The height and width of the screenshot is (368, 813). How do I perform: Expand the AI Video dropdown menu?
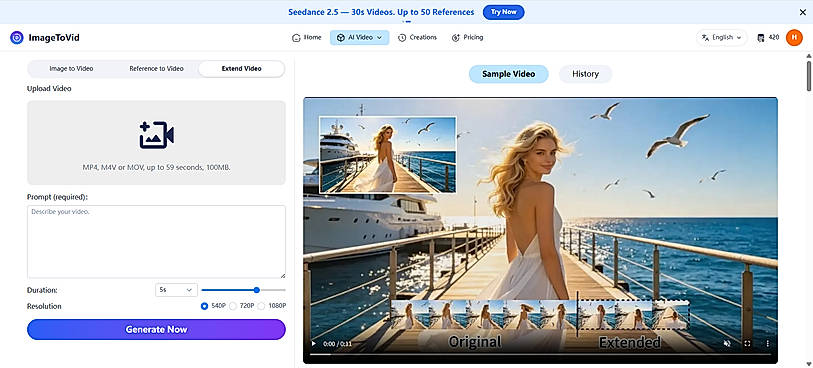359,37
